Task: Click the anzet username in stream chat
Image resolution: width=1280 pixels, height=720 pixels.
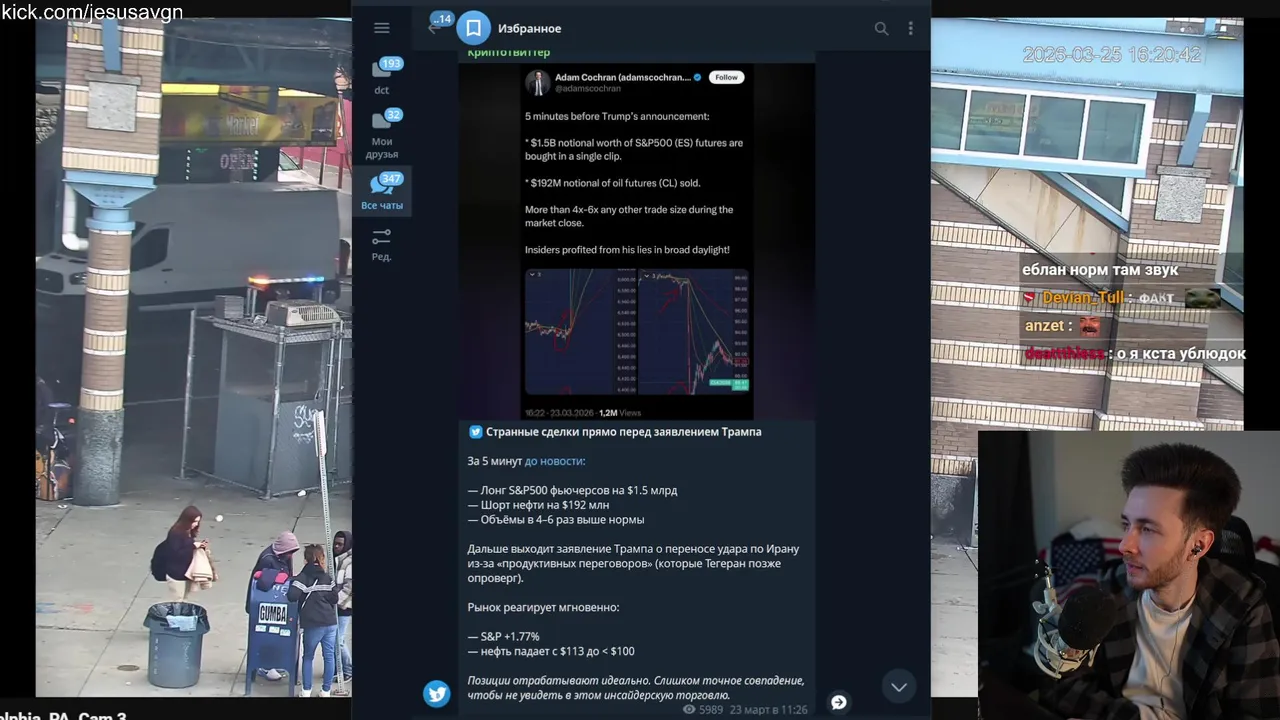Action: coord(1046,326)
